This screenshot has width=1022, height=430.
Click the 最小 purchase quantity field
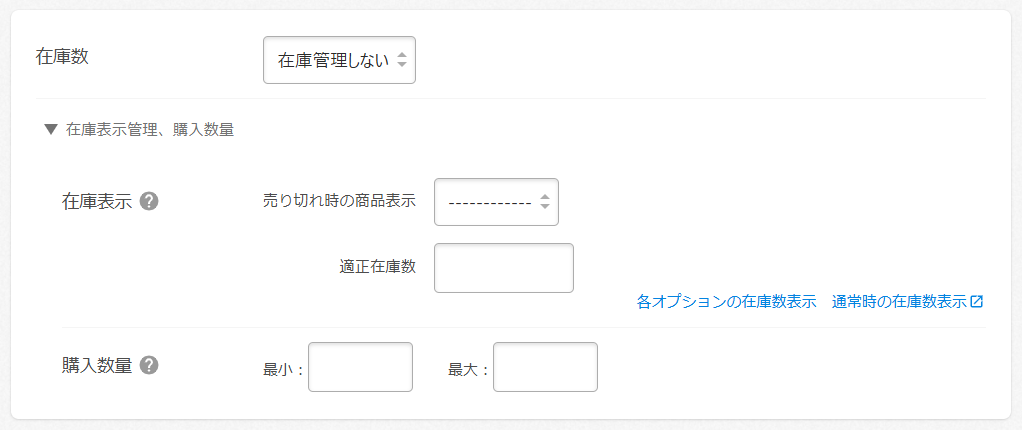pos(360,367)
